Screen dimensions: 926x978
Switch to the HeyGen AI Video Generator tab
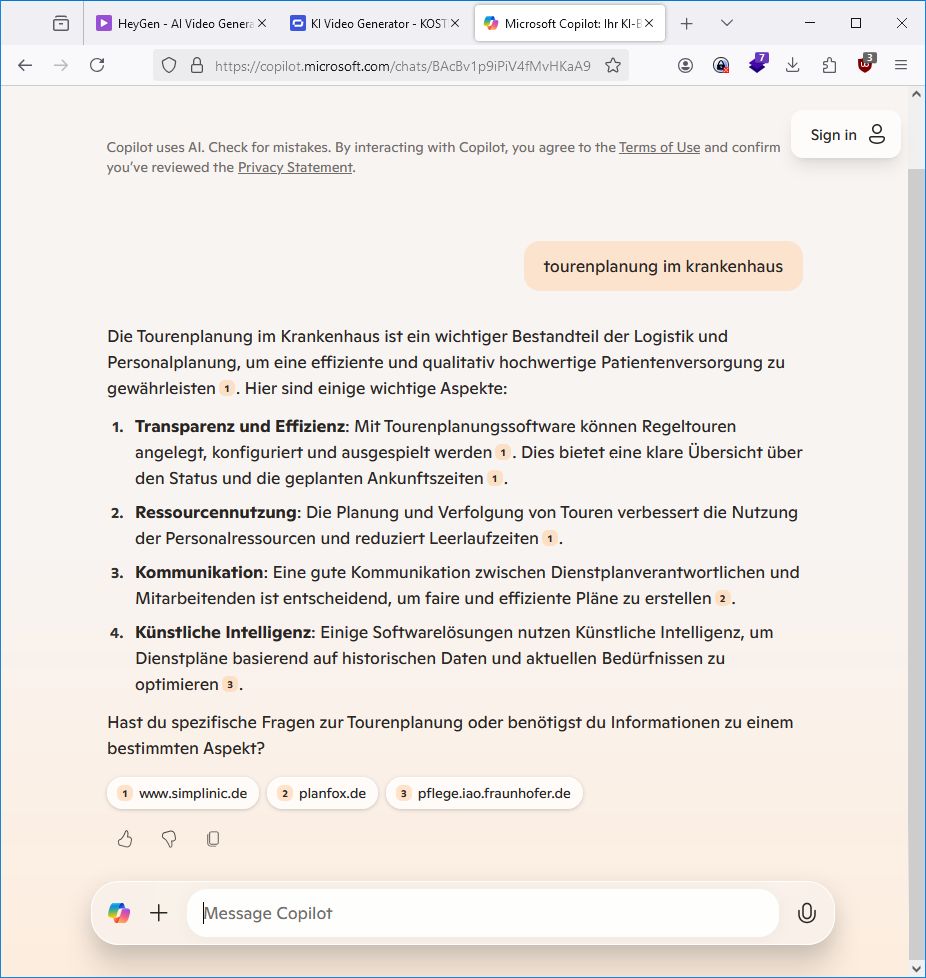pyautogui.click(x=181, y=24)
